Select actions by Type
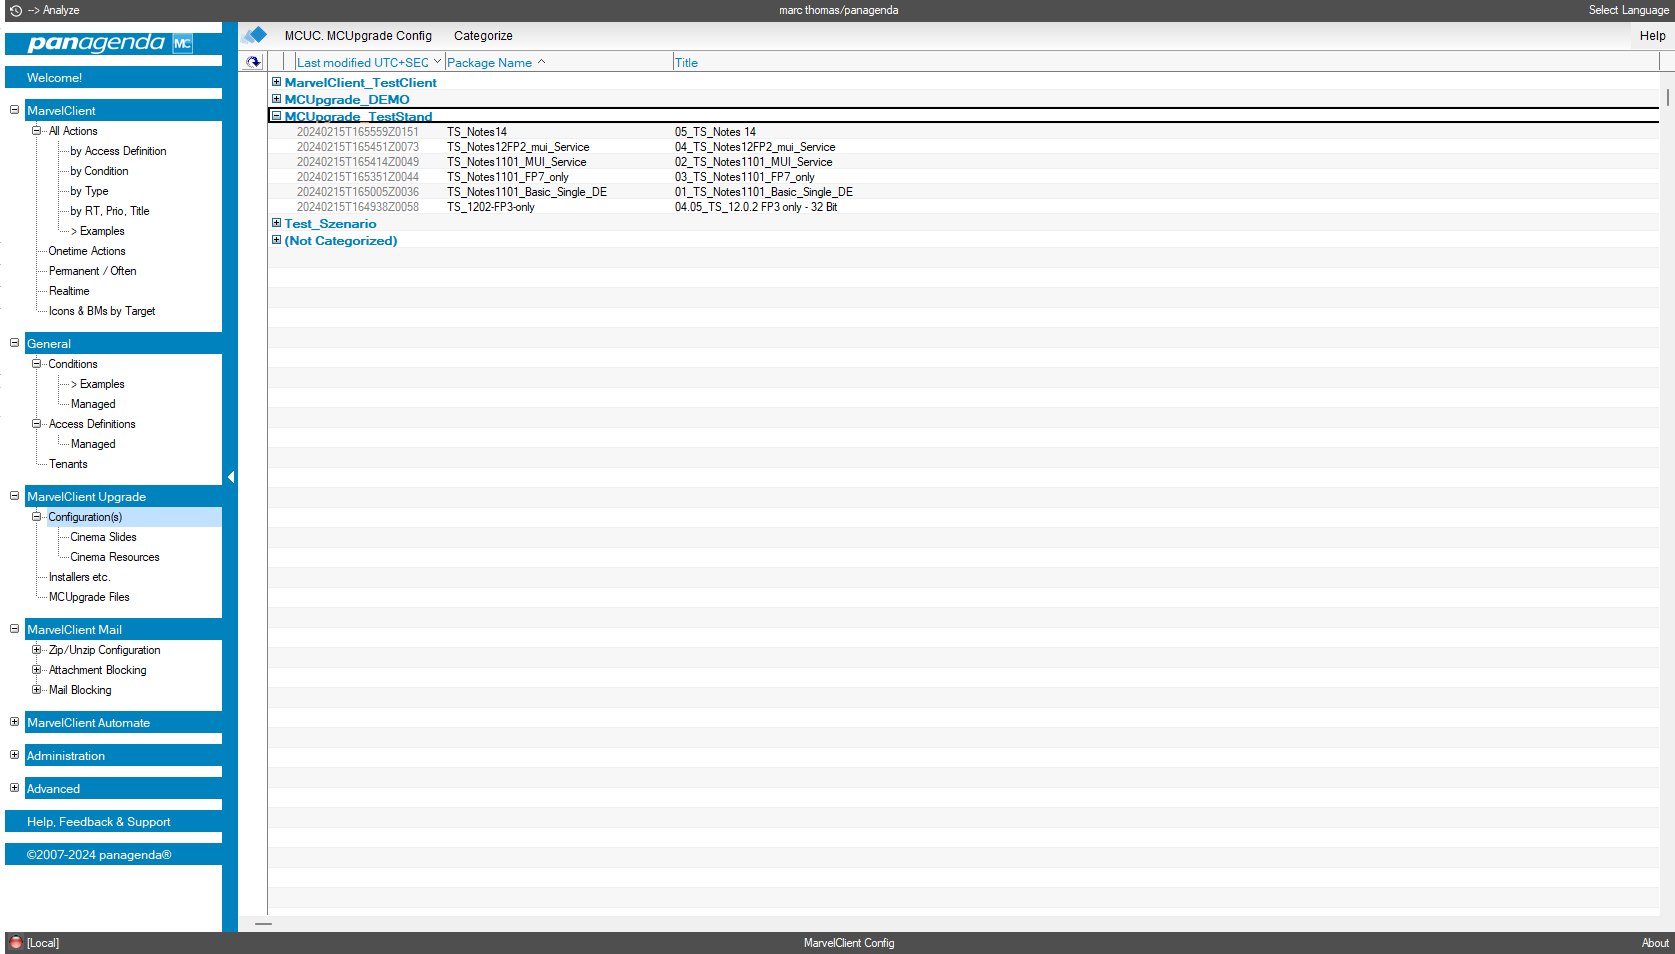The image size is (1675, 954). click(89, 191)
